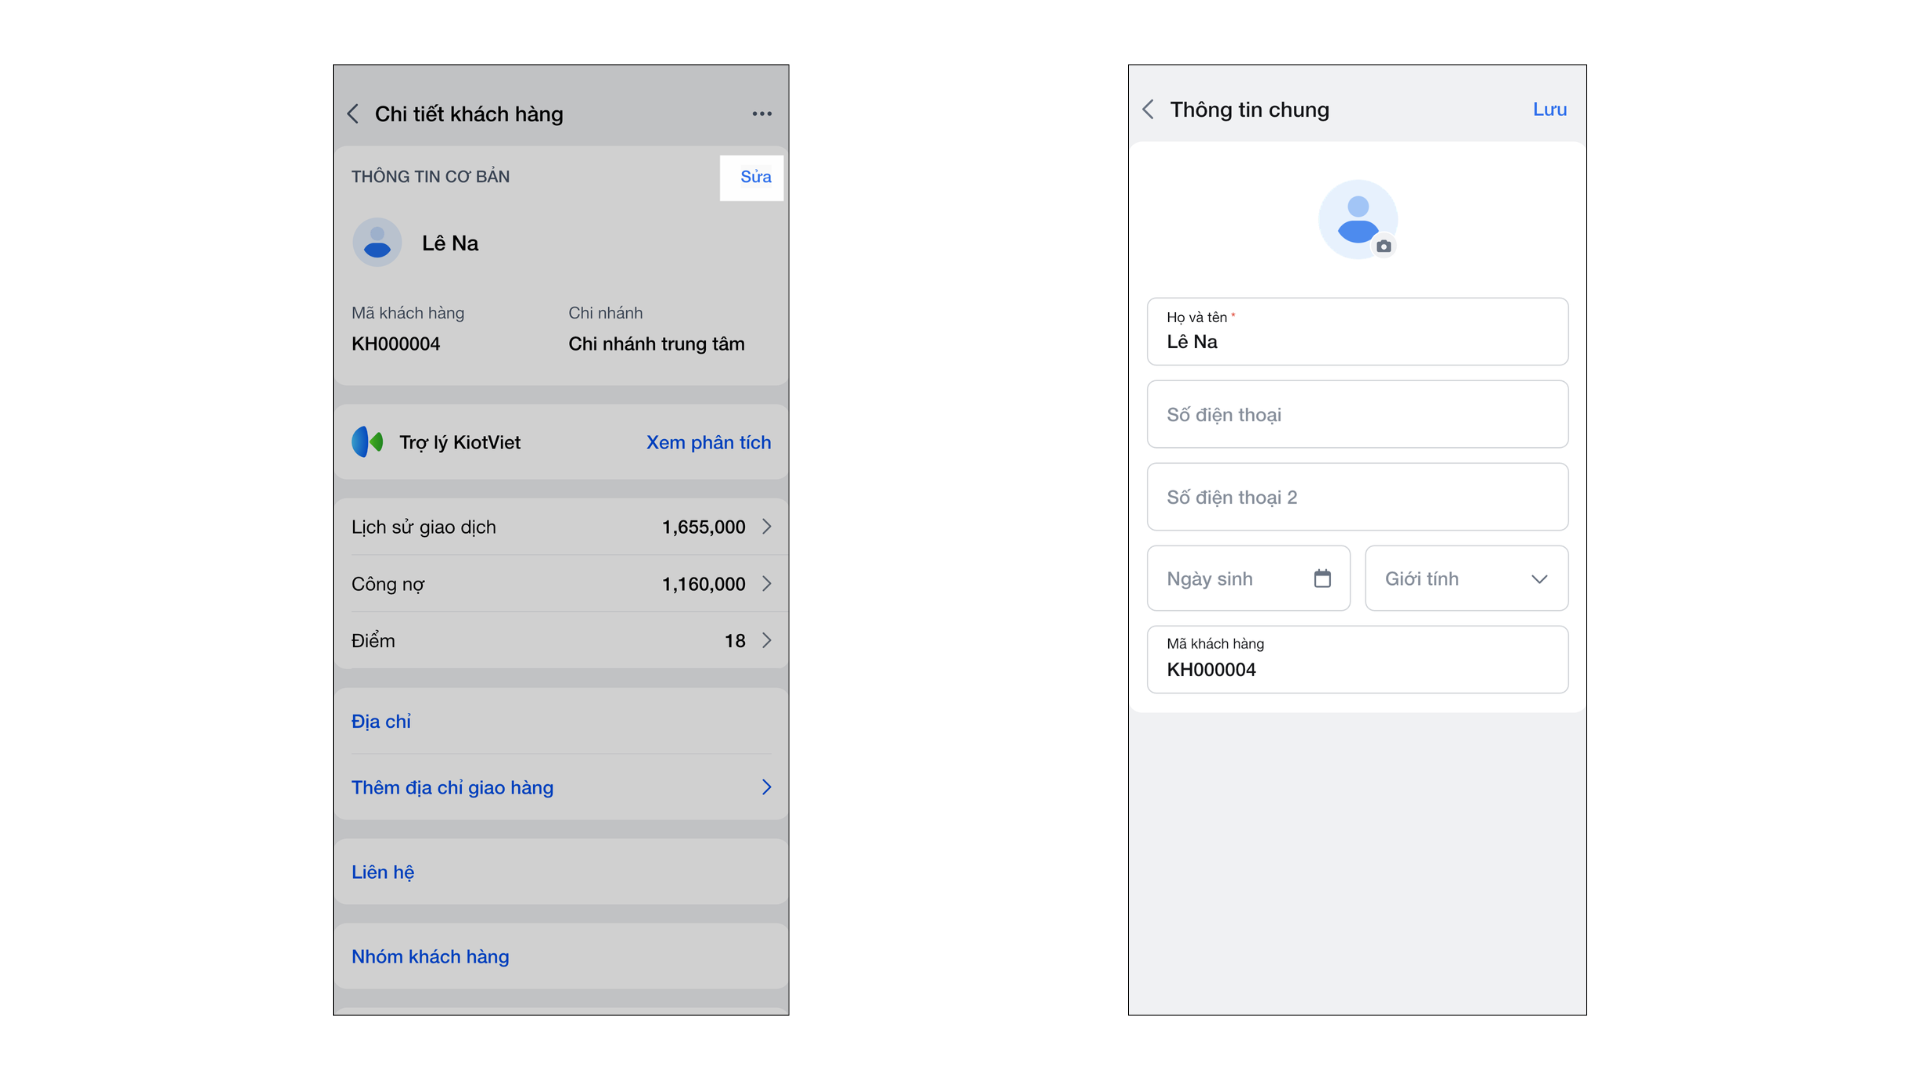
Task: Tap Lê Na's avatar in customer detail
Action: click(377, 242)
